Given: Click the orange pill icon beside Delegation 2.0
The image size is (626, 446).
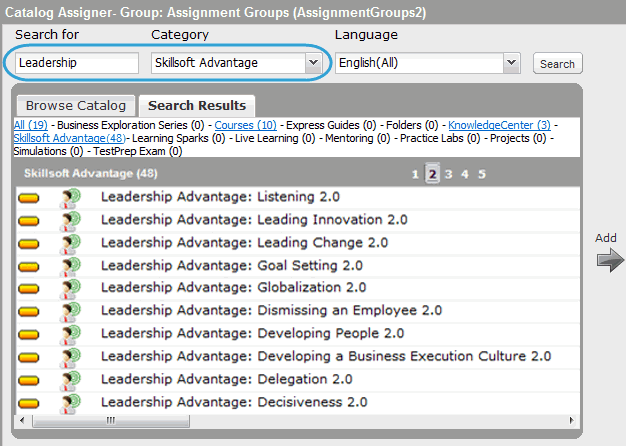Looking at the screenshot, I should pyautogui.click(x=28, y=380).
